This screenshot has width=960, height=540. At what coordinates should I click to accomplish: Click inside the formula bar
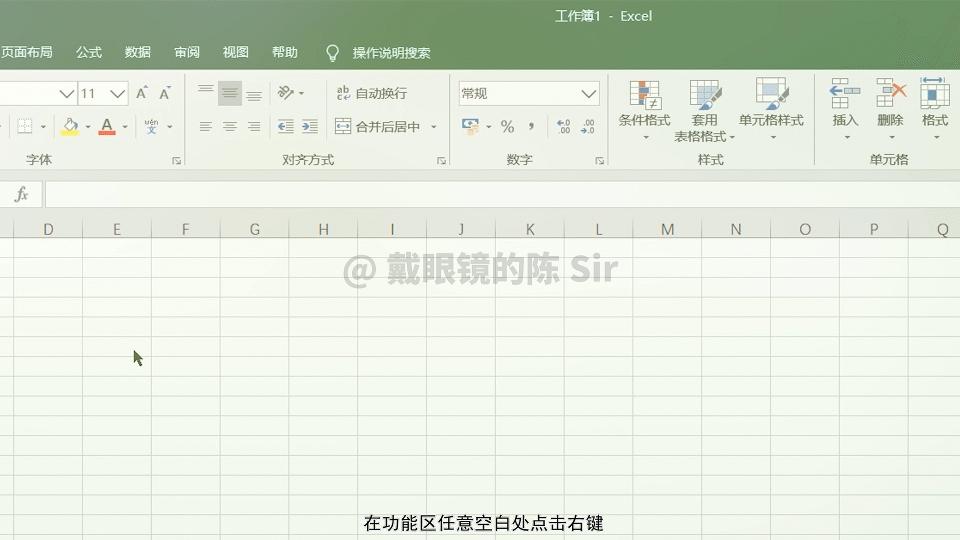pos(502,195)
